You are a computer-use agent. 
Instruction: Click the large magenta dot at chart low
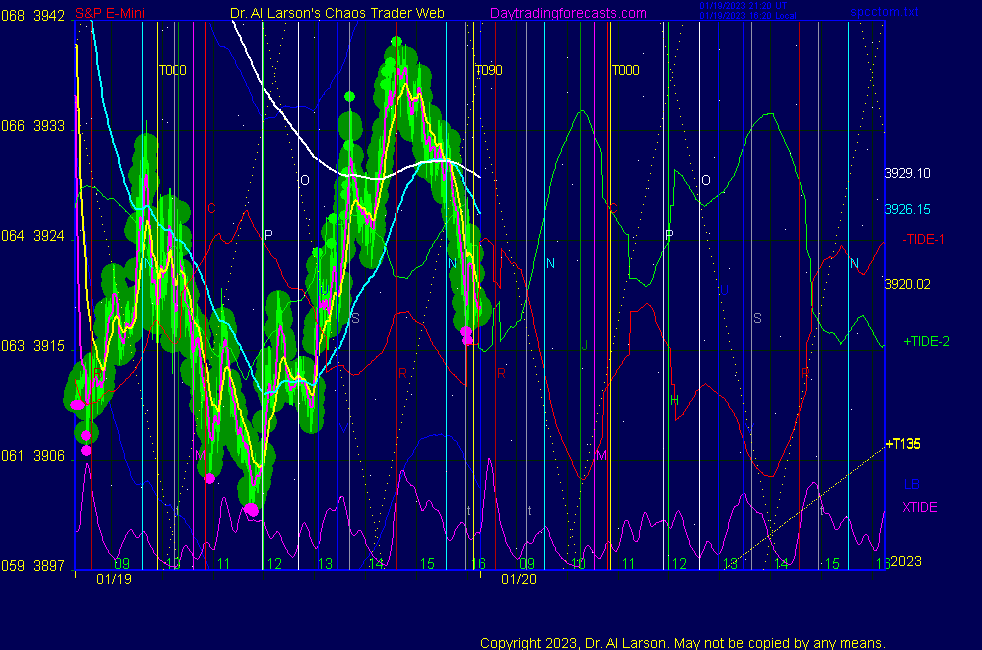tap(251, 510)
